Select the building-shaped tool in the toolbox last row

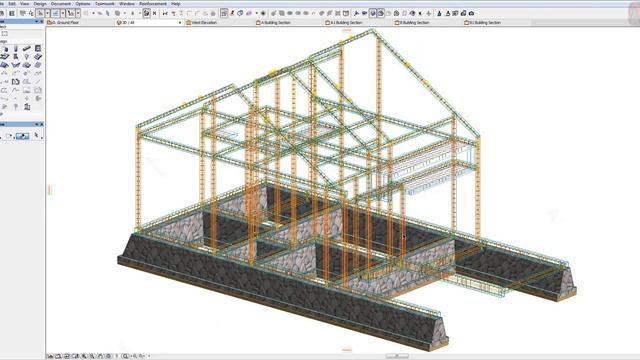27,107
